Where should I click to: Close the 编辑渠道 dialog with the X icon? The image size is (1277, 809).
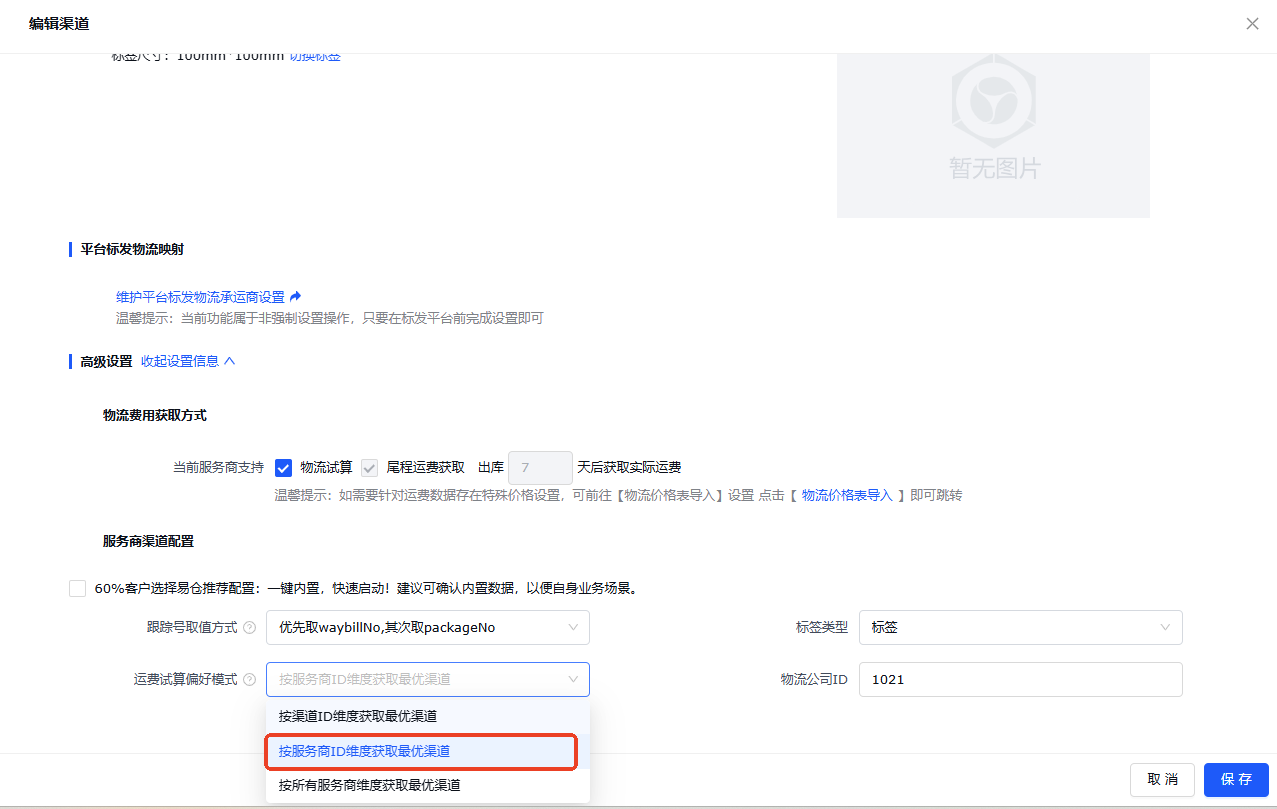[1252, 24]
